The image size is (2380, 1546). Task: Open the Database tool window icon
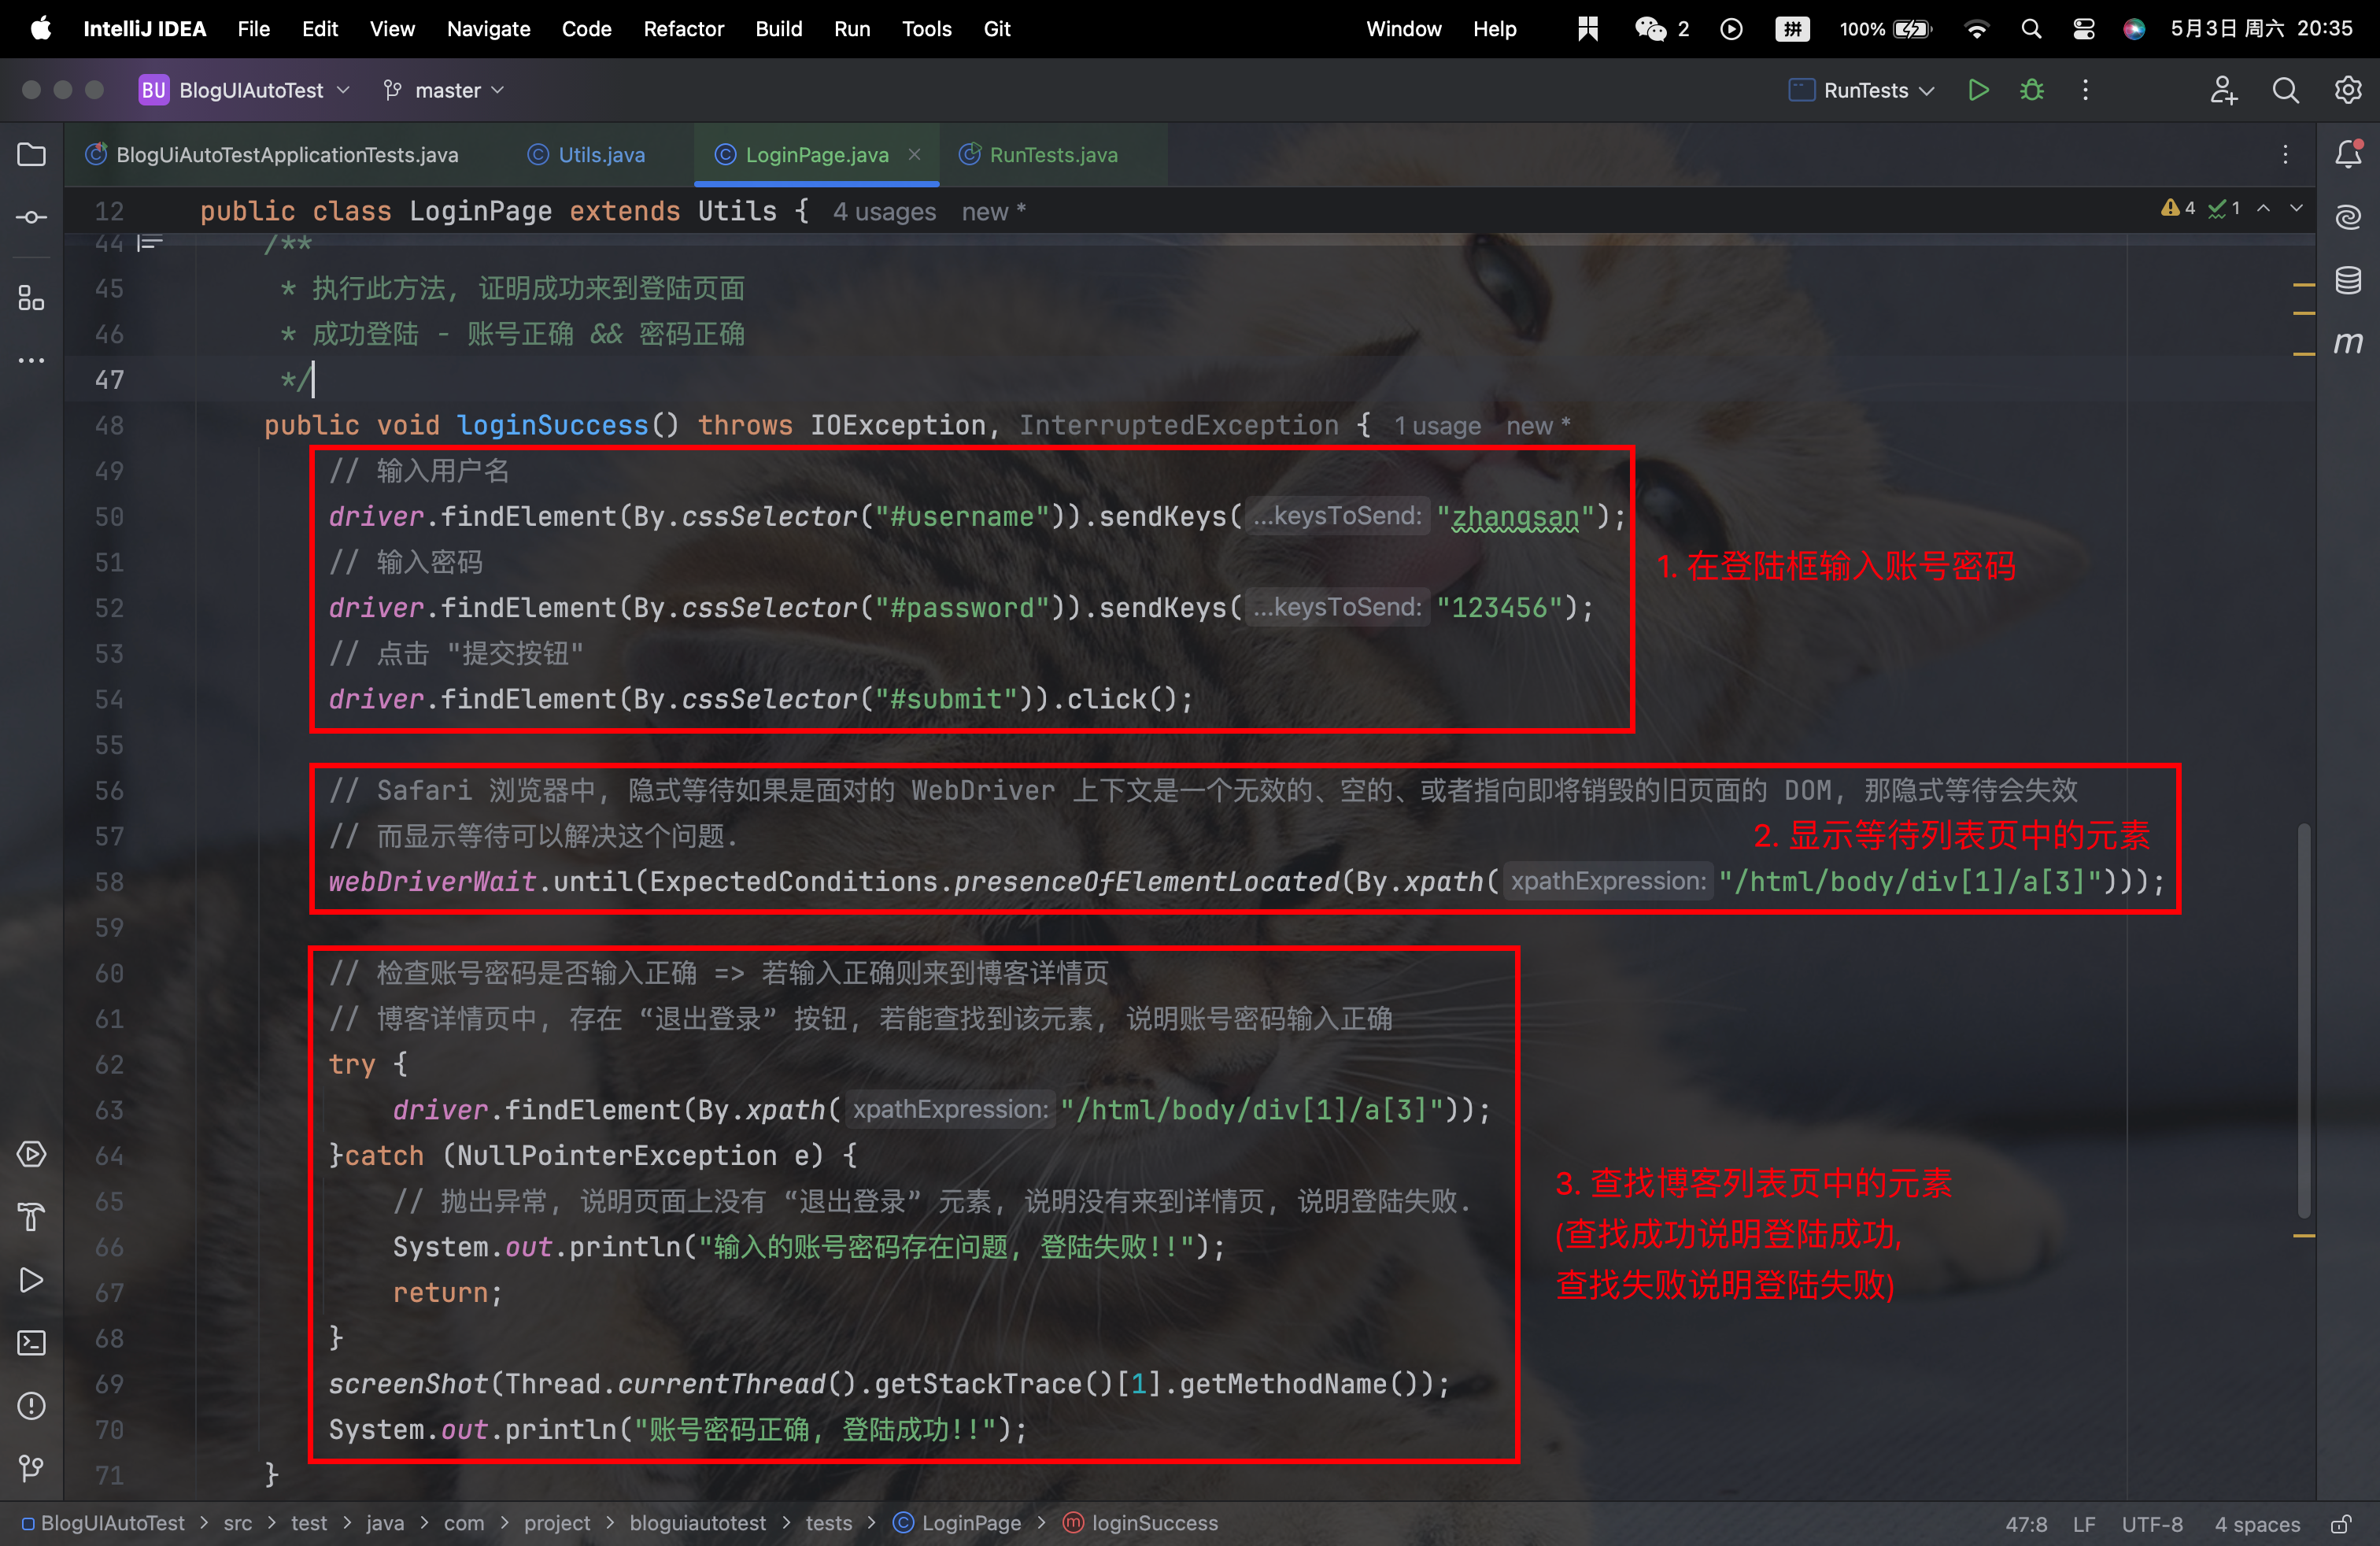coord(2348,280)
